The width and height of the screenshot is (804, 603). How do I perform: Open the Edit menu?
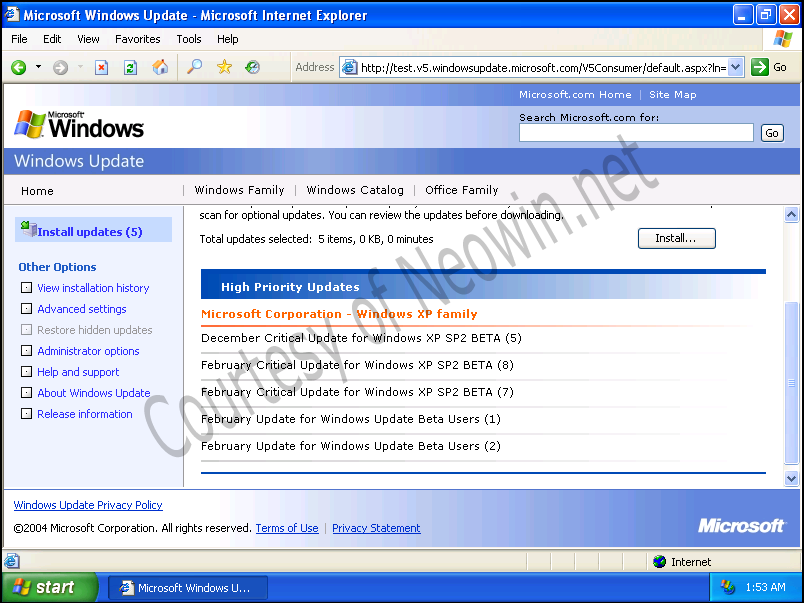tap(52, 39)
